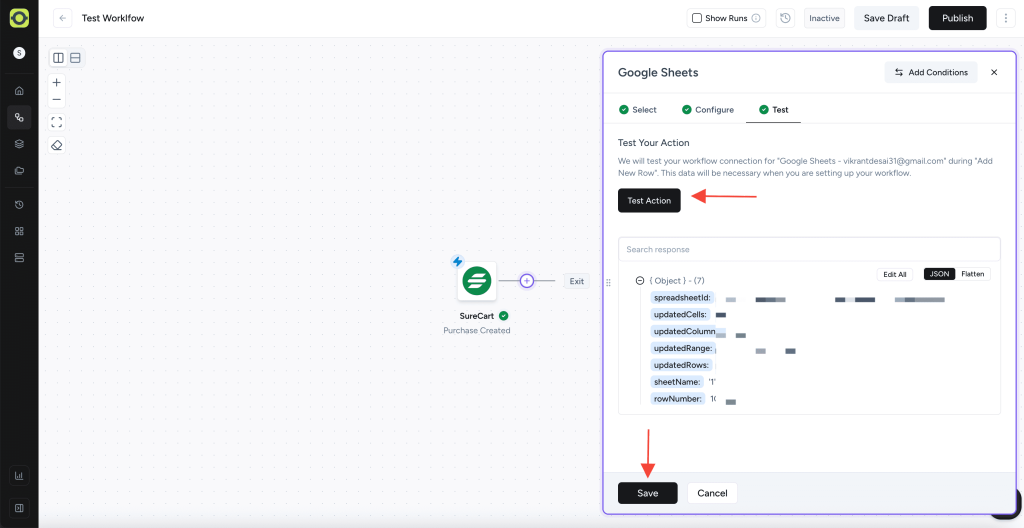Screen dimensions: 1024x528
Task: Click the eraser icon on canvas toolbar
Action: tap(57, 145)
